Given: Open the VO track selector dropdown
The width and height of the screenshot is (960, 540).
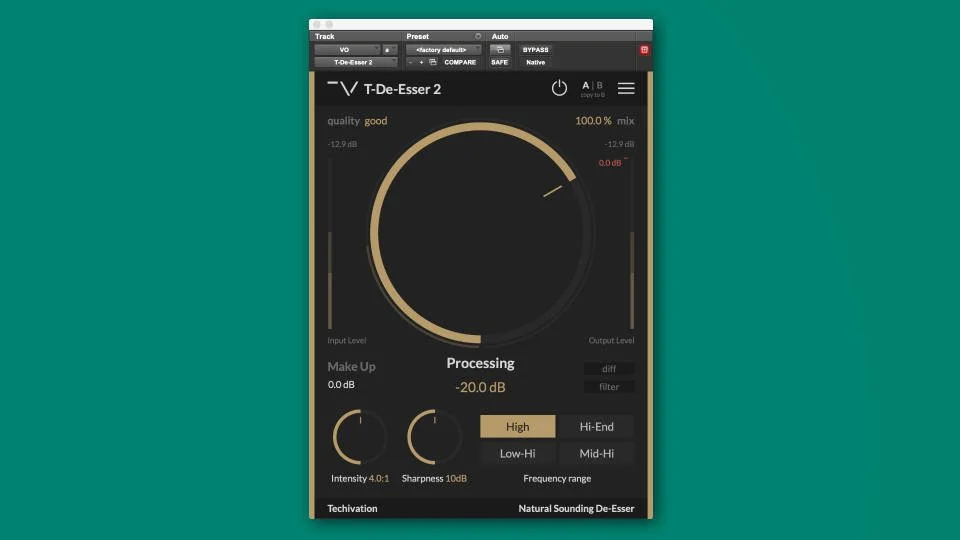Looking at the screenshot, I should click(347, 50).
